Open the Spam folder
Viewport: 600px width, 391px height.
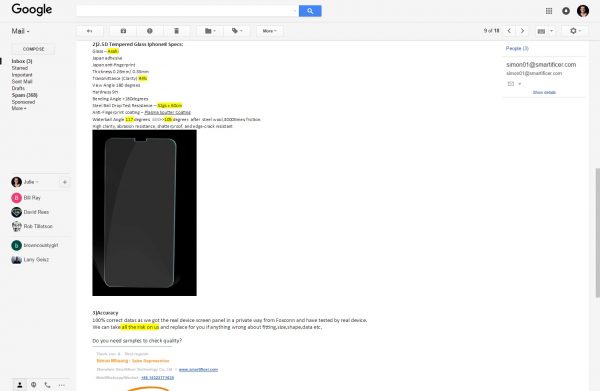[24, 95]
